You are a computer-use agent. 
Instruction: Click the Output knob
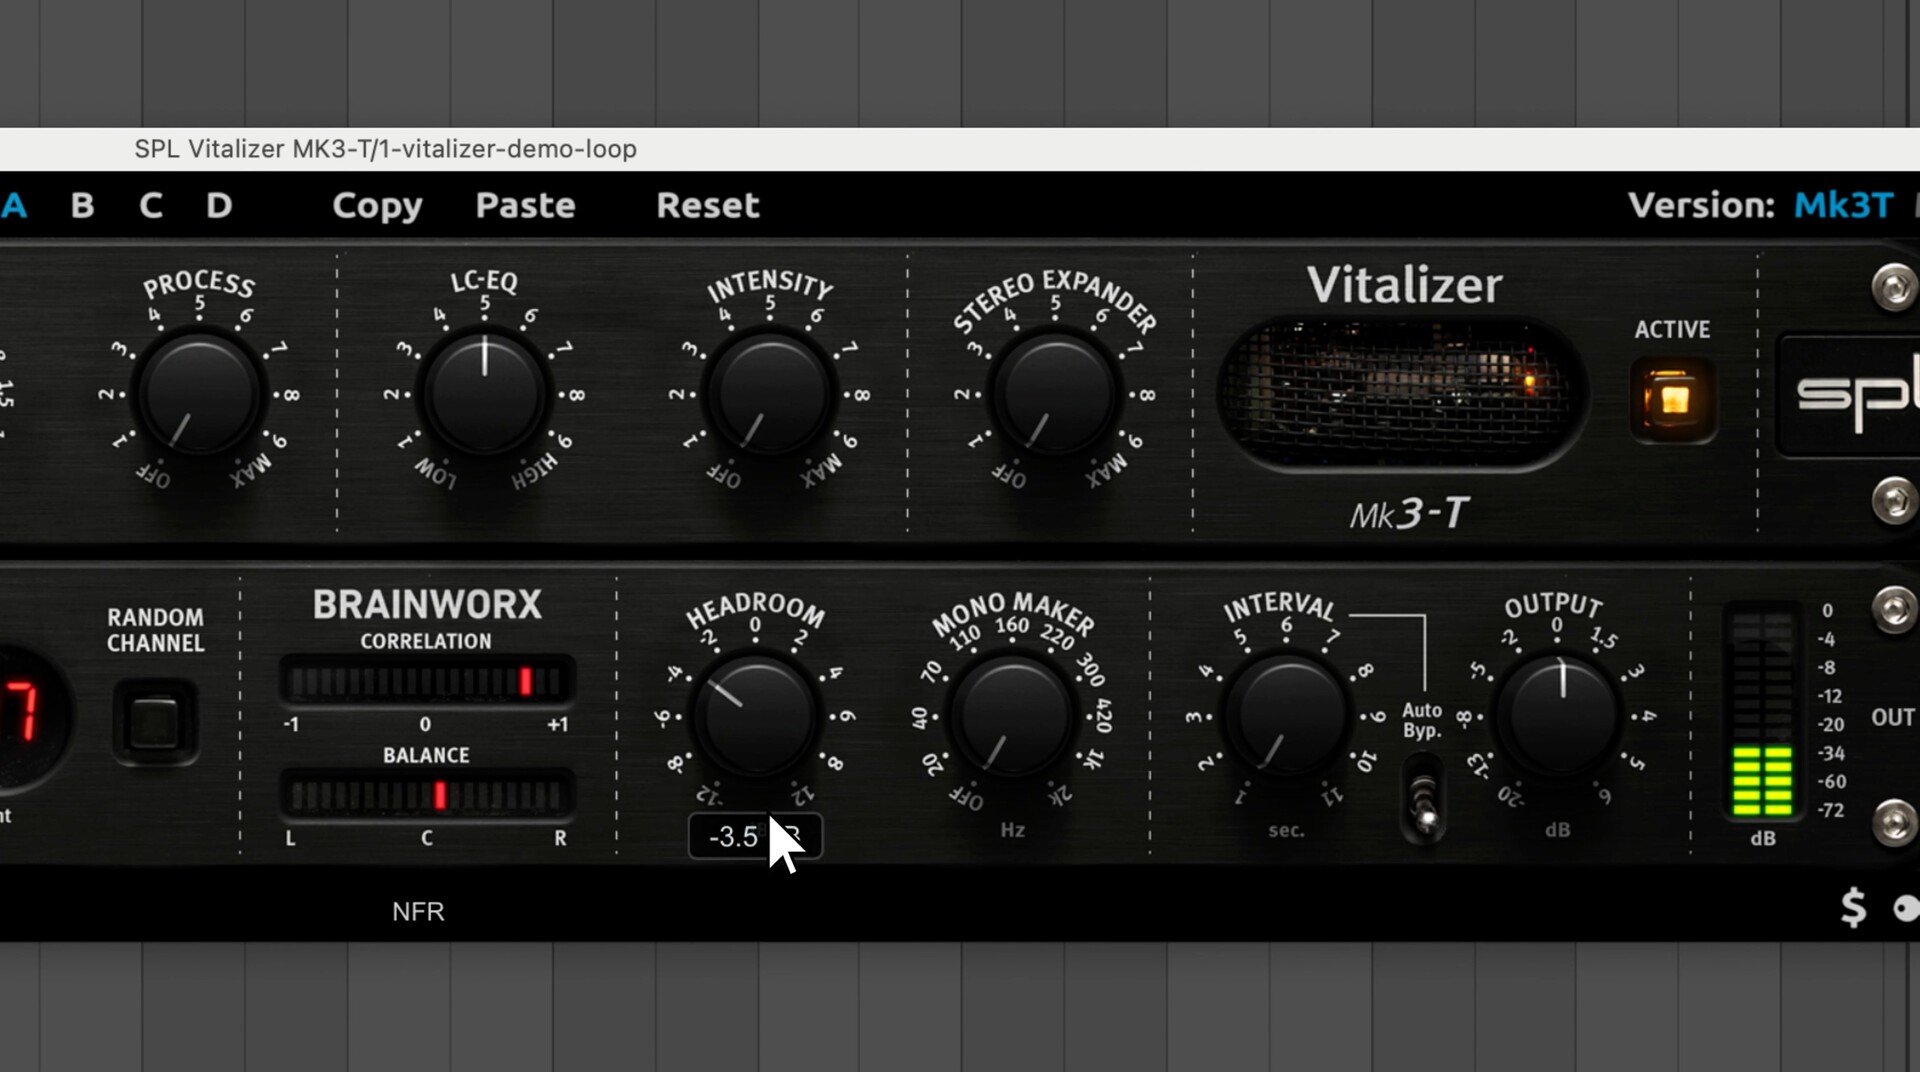1557,716
